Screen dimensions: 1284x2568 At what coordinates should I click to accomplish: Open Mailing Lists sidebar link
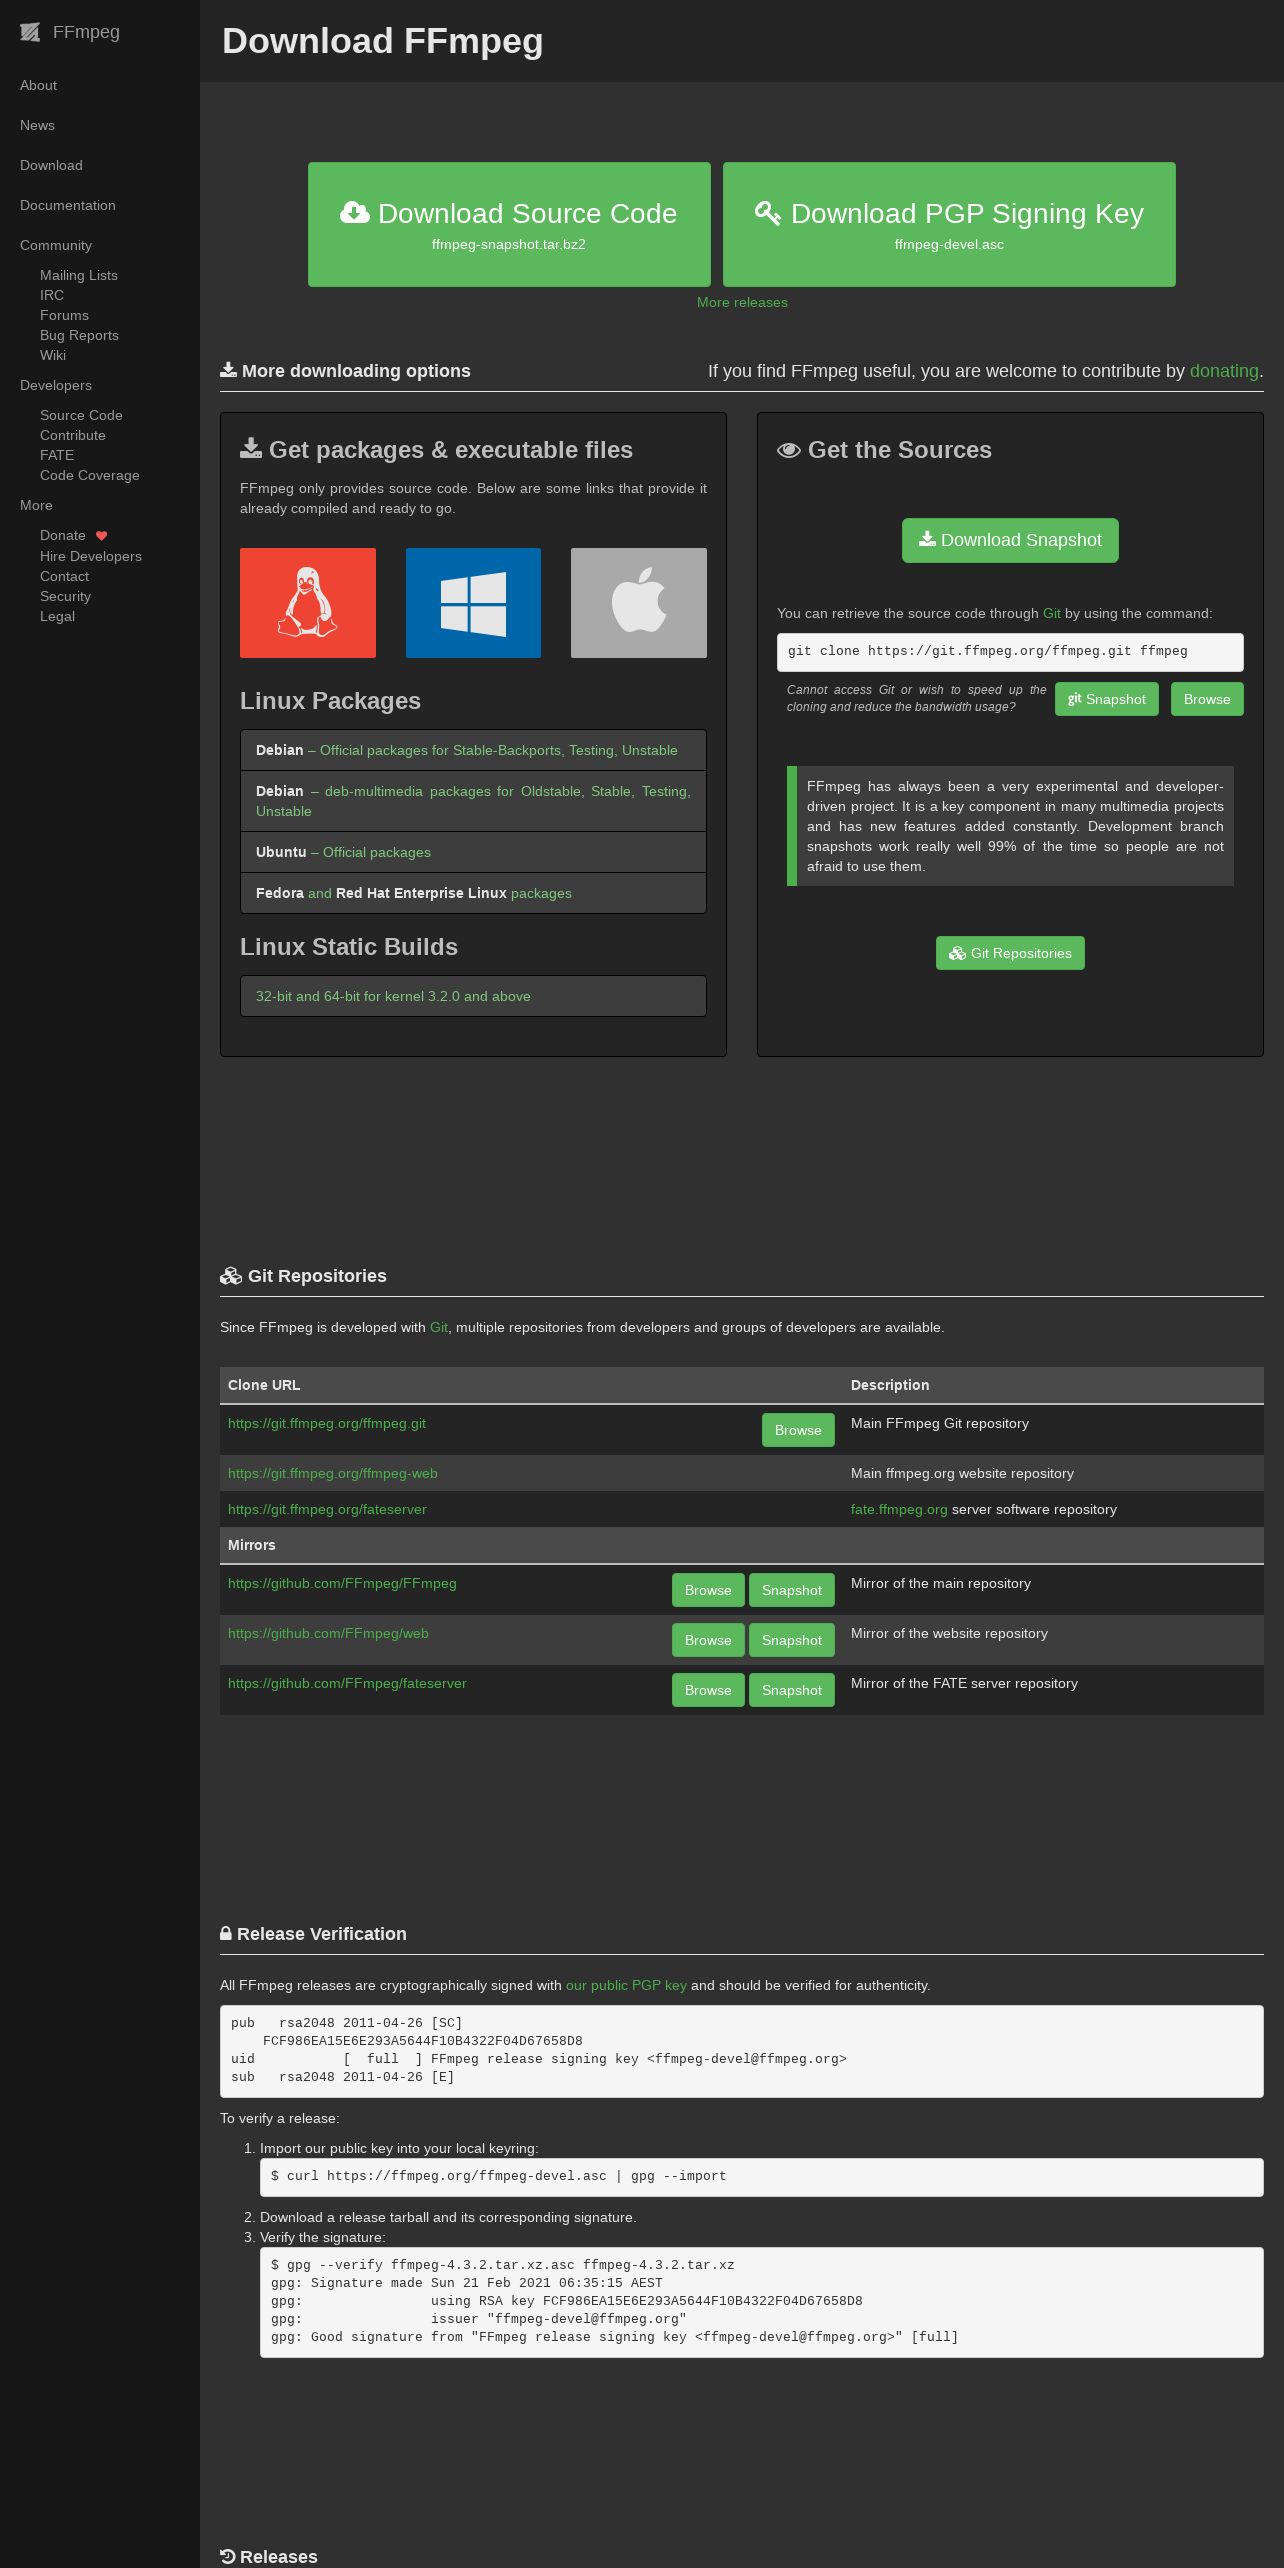(x=79, y=275)
